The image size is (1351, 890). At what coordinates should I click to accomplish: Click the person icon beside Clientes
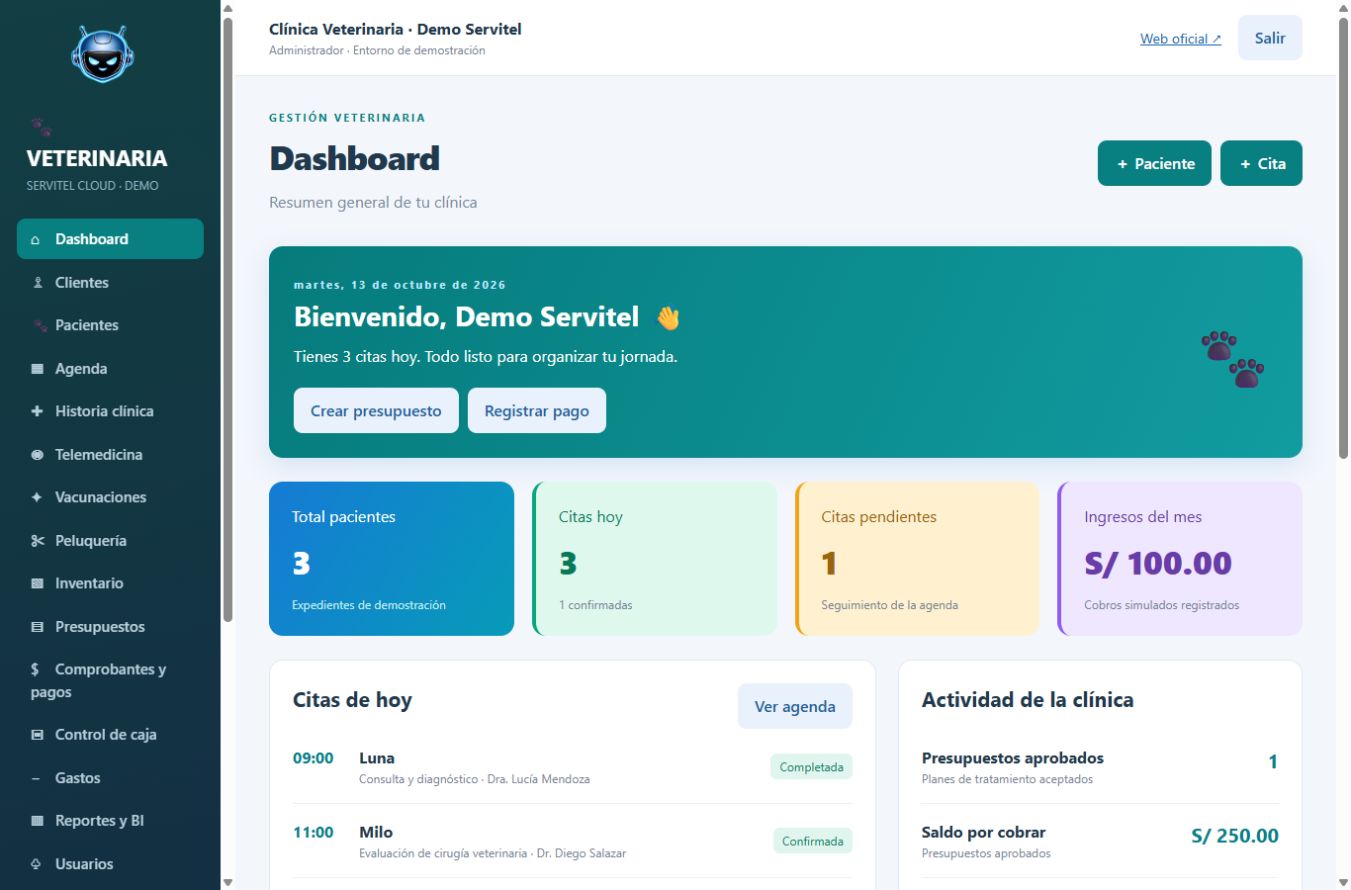pyautogui.click(x=37, y=283)
